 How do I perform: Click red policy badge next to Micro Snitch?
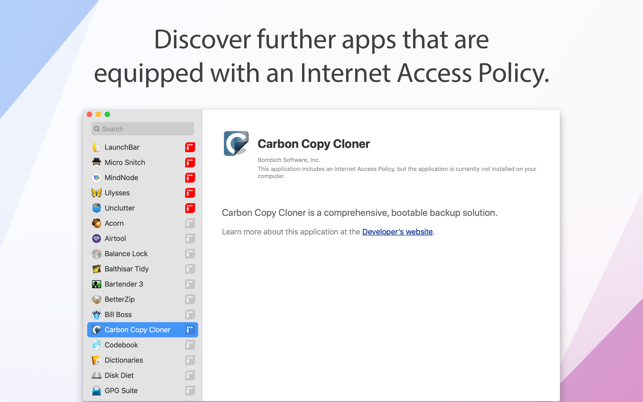(190, 162)
